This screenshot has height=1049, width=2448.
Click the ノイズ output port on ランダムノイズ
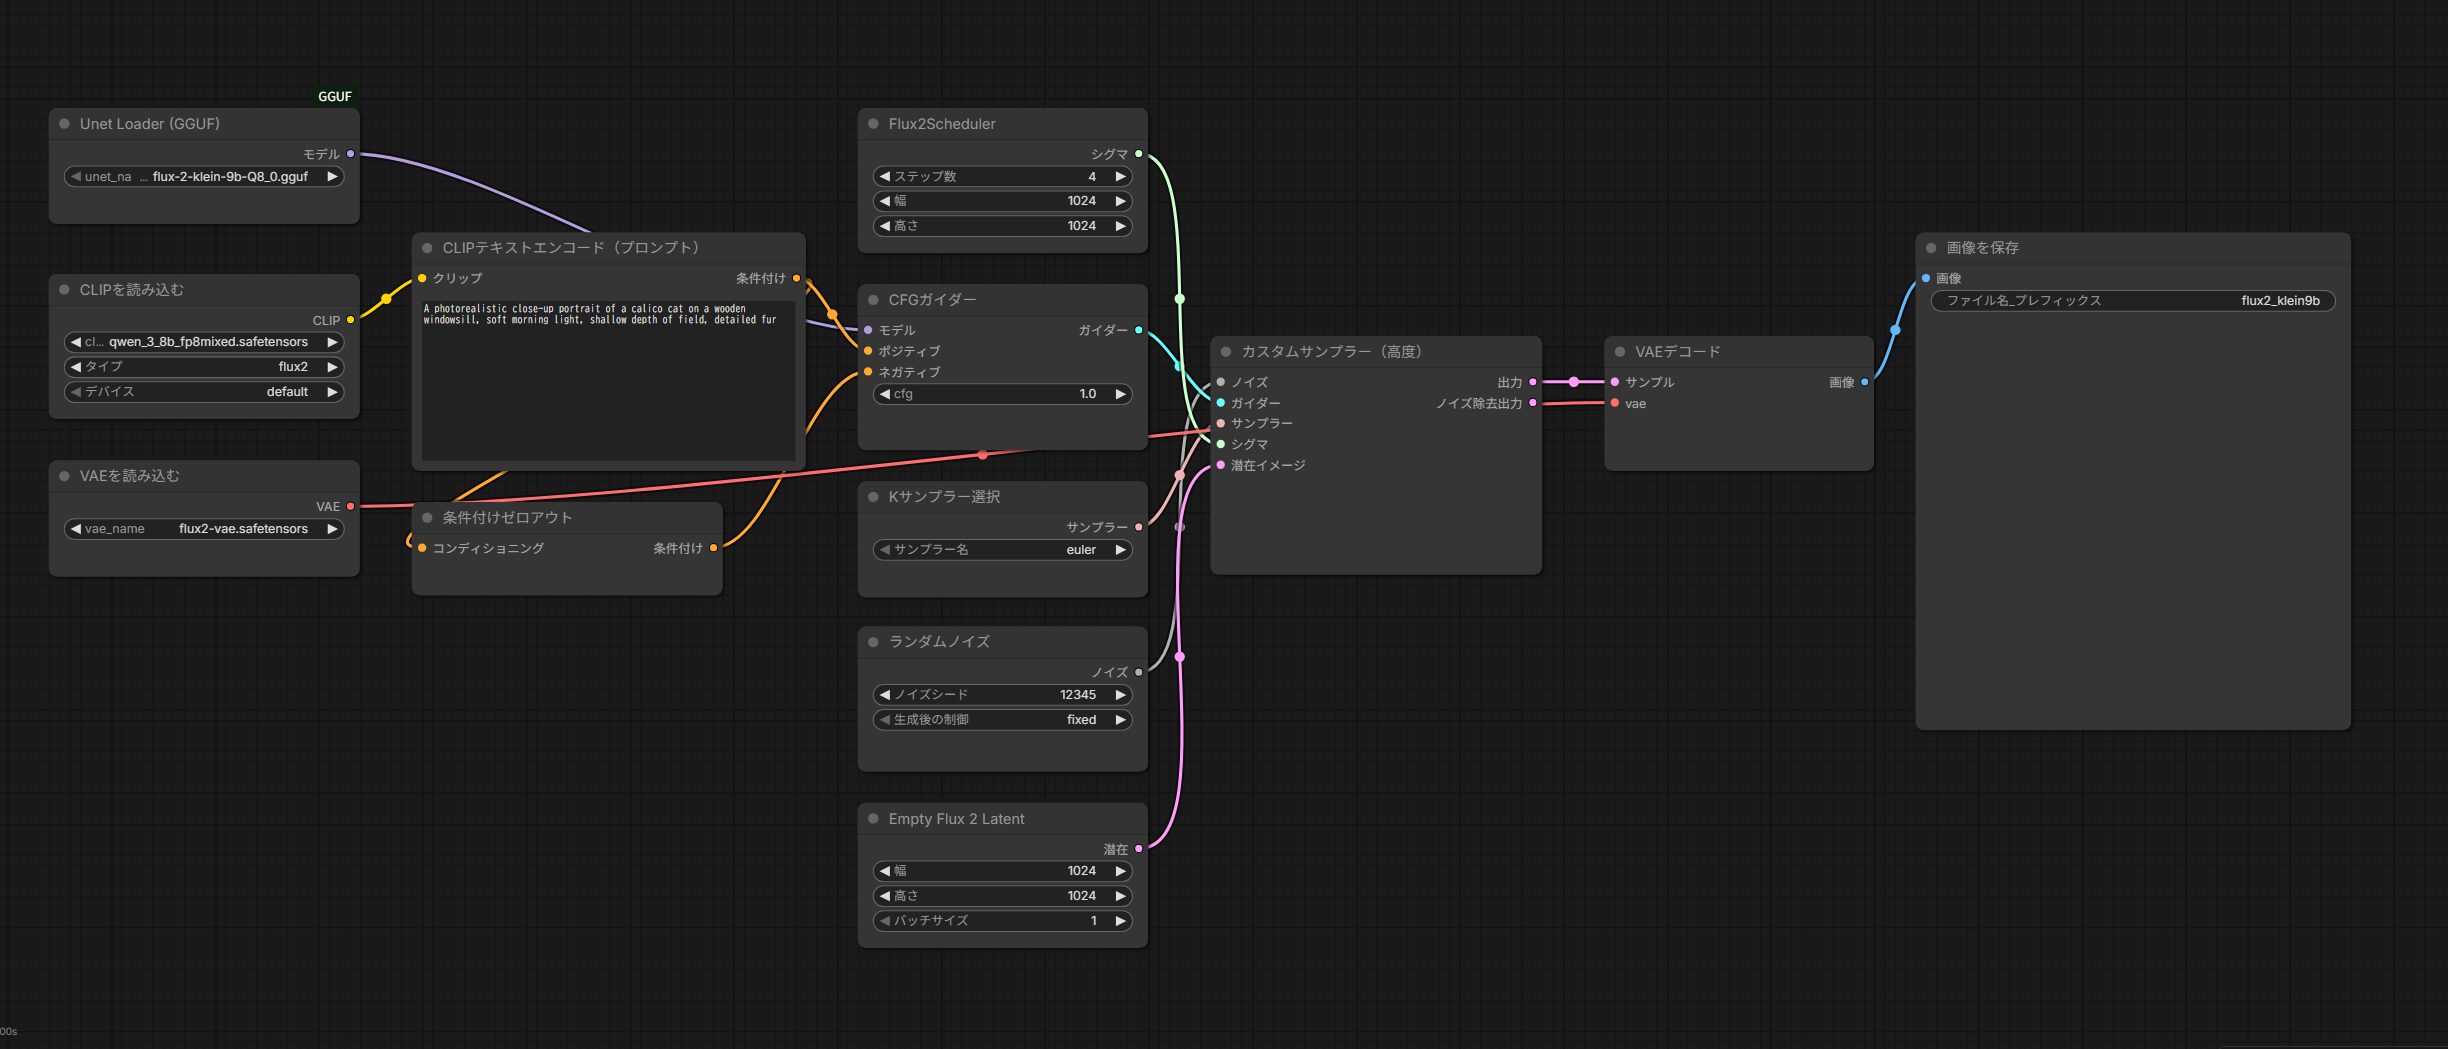(x=1138, y=672)
